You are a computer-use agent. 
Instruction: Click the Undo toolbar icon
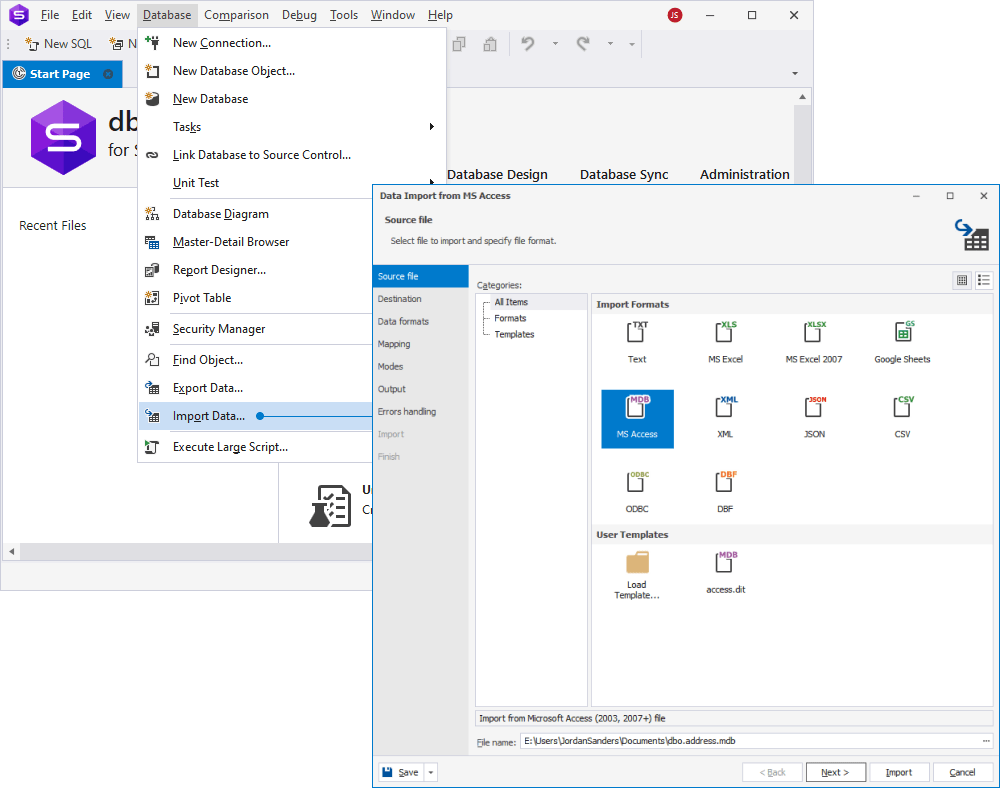click(527, 44)
